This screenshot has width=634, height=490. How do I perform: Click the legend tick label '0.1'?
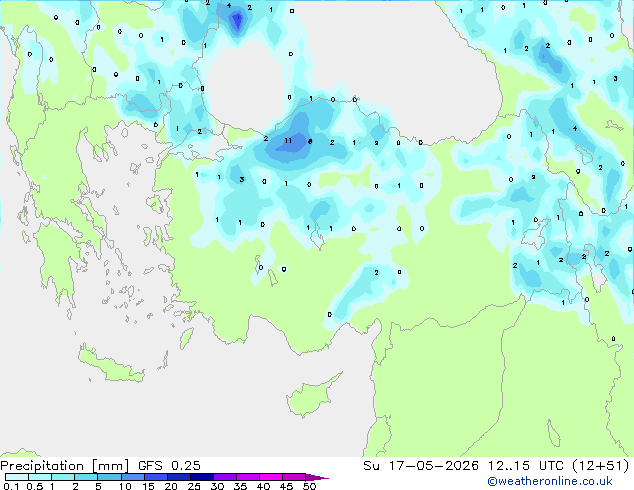(11, 486)
